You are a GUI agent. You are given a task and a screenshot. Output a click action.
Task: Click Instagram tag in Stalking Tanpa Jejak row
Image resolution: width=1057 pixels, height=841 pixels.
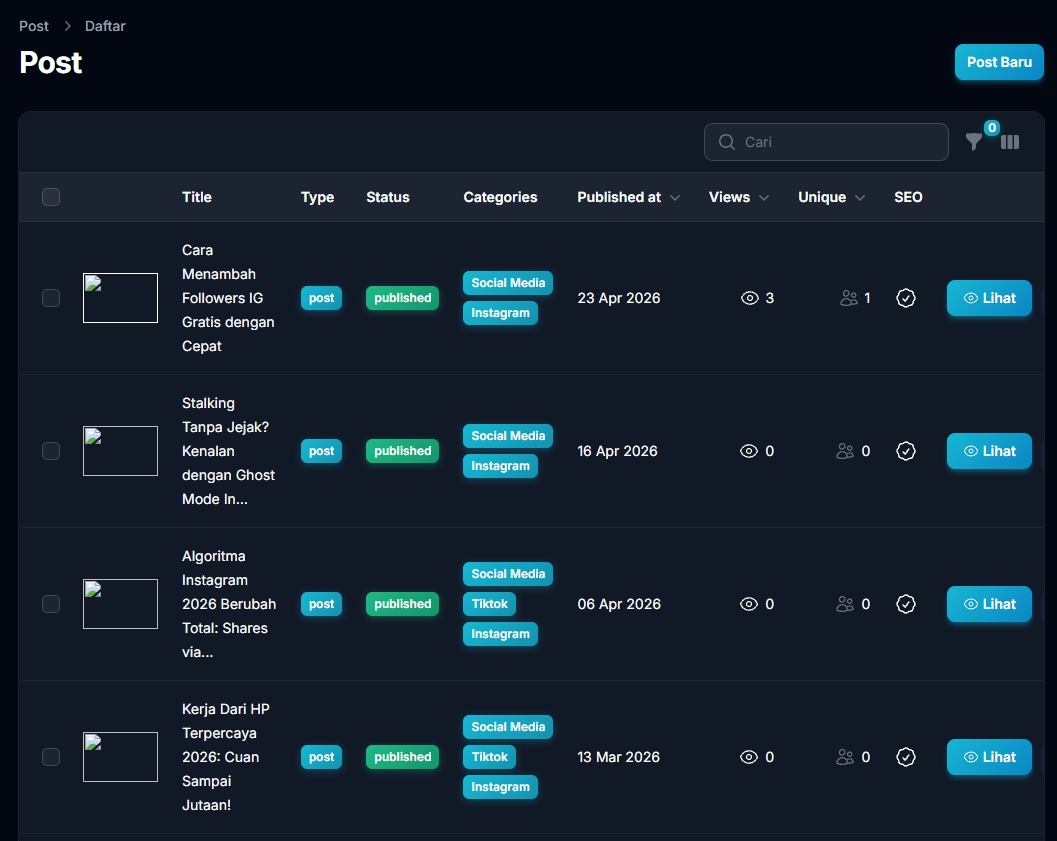point(500,466)
